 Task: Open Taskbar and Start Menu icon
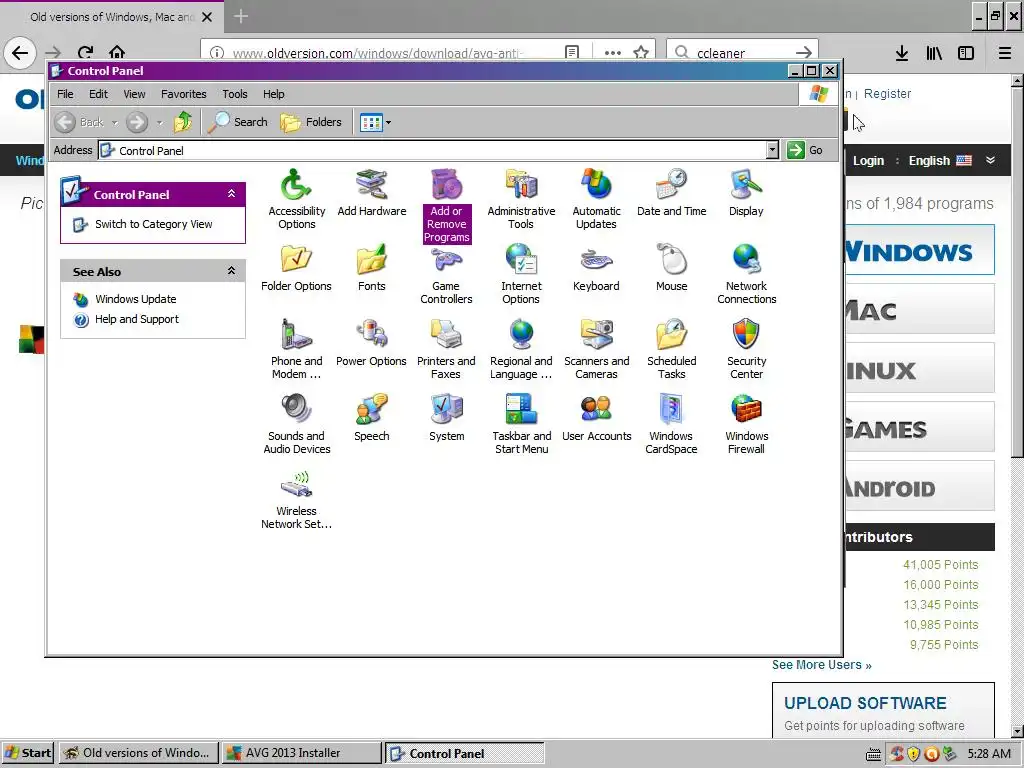[521, 424]
